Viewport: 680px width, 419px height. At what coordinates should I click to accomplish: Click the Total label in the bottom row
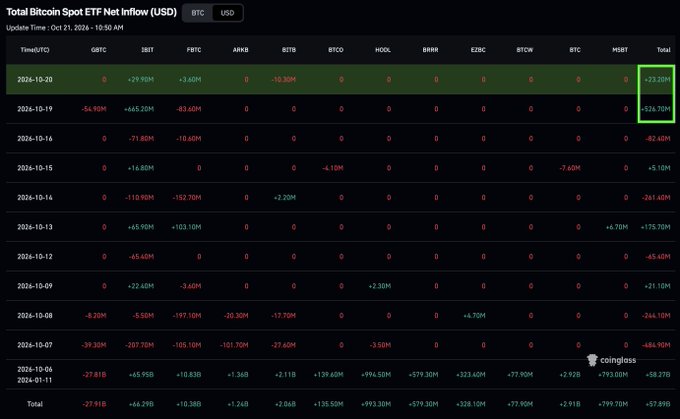coord(35,404)
